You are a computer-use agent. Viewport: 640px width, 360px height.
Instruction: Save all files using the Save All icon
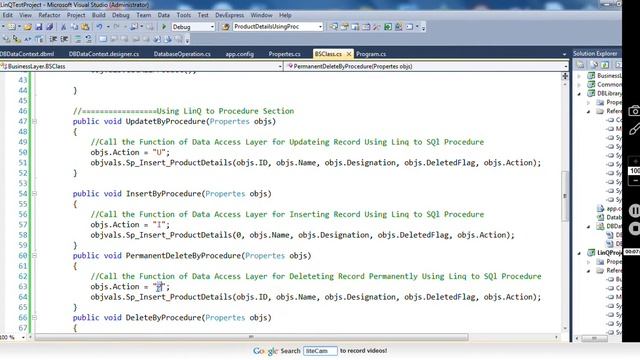[49, 27]
